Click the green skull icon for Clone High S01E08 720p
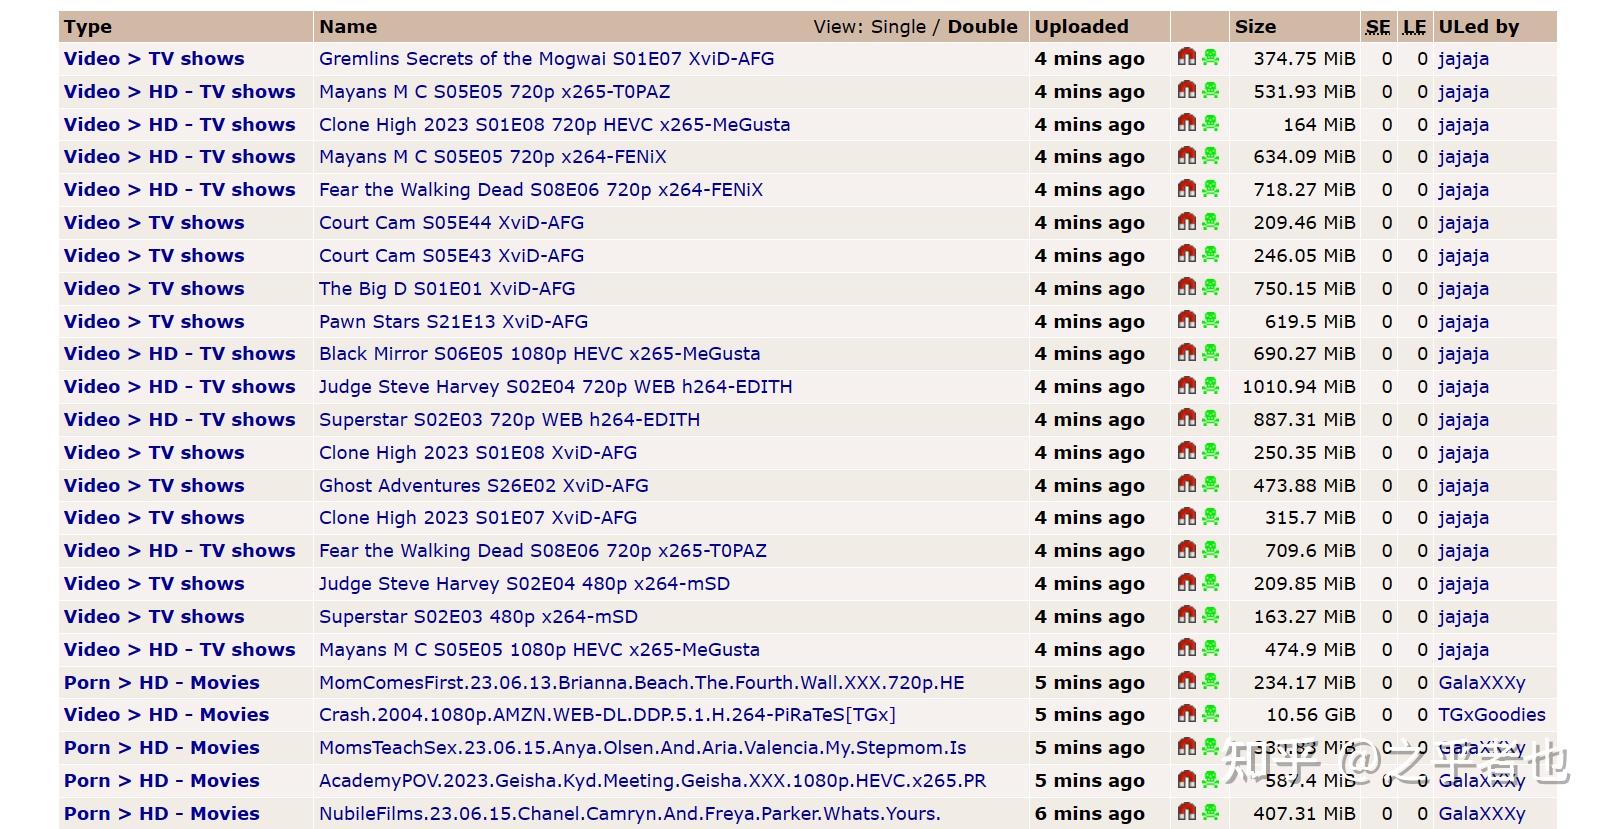Image resolution: width=1612 pixels, height=829 pixels. (1210, 124)
